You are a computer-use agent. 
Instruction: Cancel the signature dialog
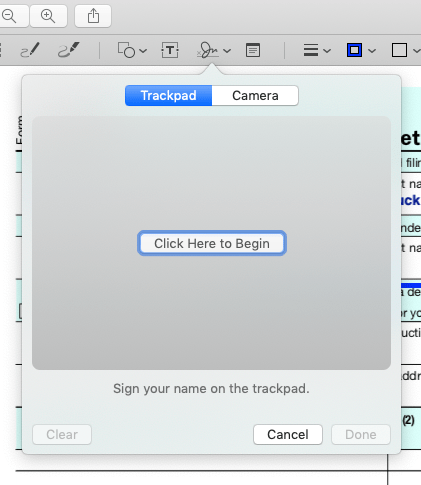point(288,434)
